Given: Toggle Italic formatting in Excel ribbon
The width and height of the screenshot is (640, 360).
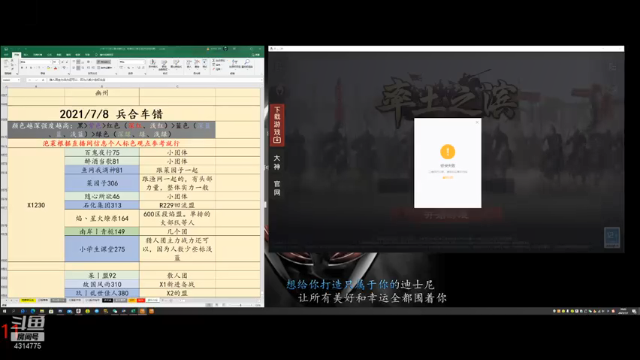Looking at the screenshot, I should 26,68.
